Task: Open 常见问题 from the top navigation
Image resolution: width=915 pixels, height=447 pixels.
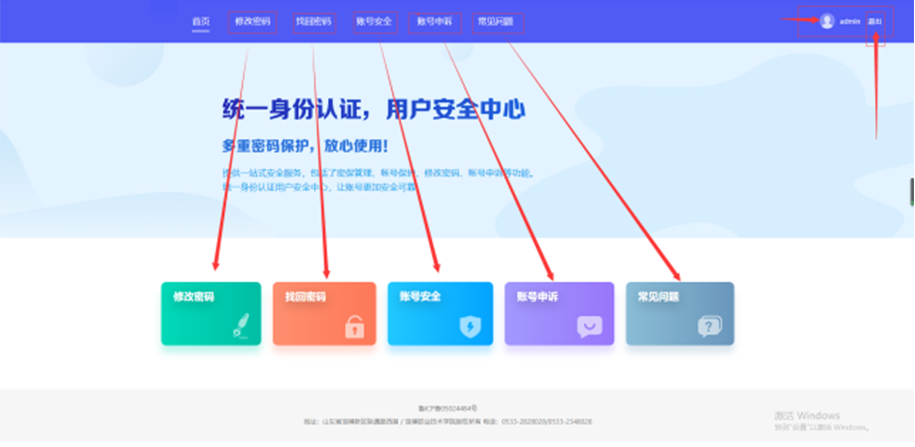Action: (x=496, y=21)
